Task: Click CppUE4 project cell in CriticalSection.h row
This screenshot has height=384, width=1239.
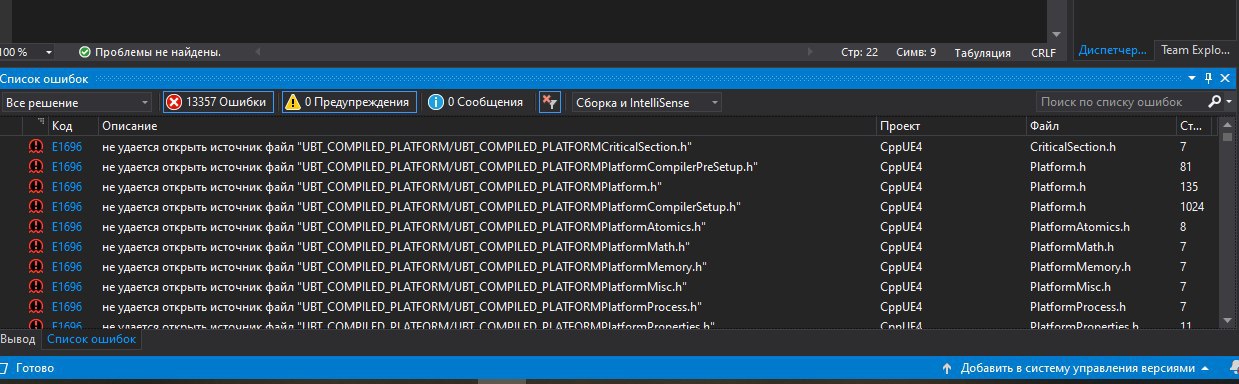Action: click(x=901, y=147)
